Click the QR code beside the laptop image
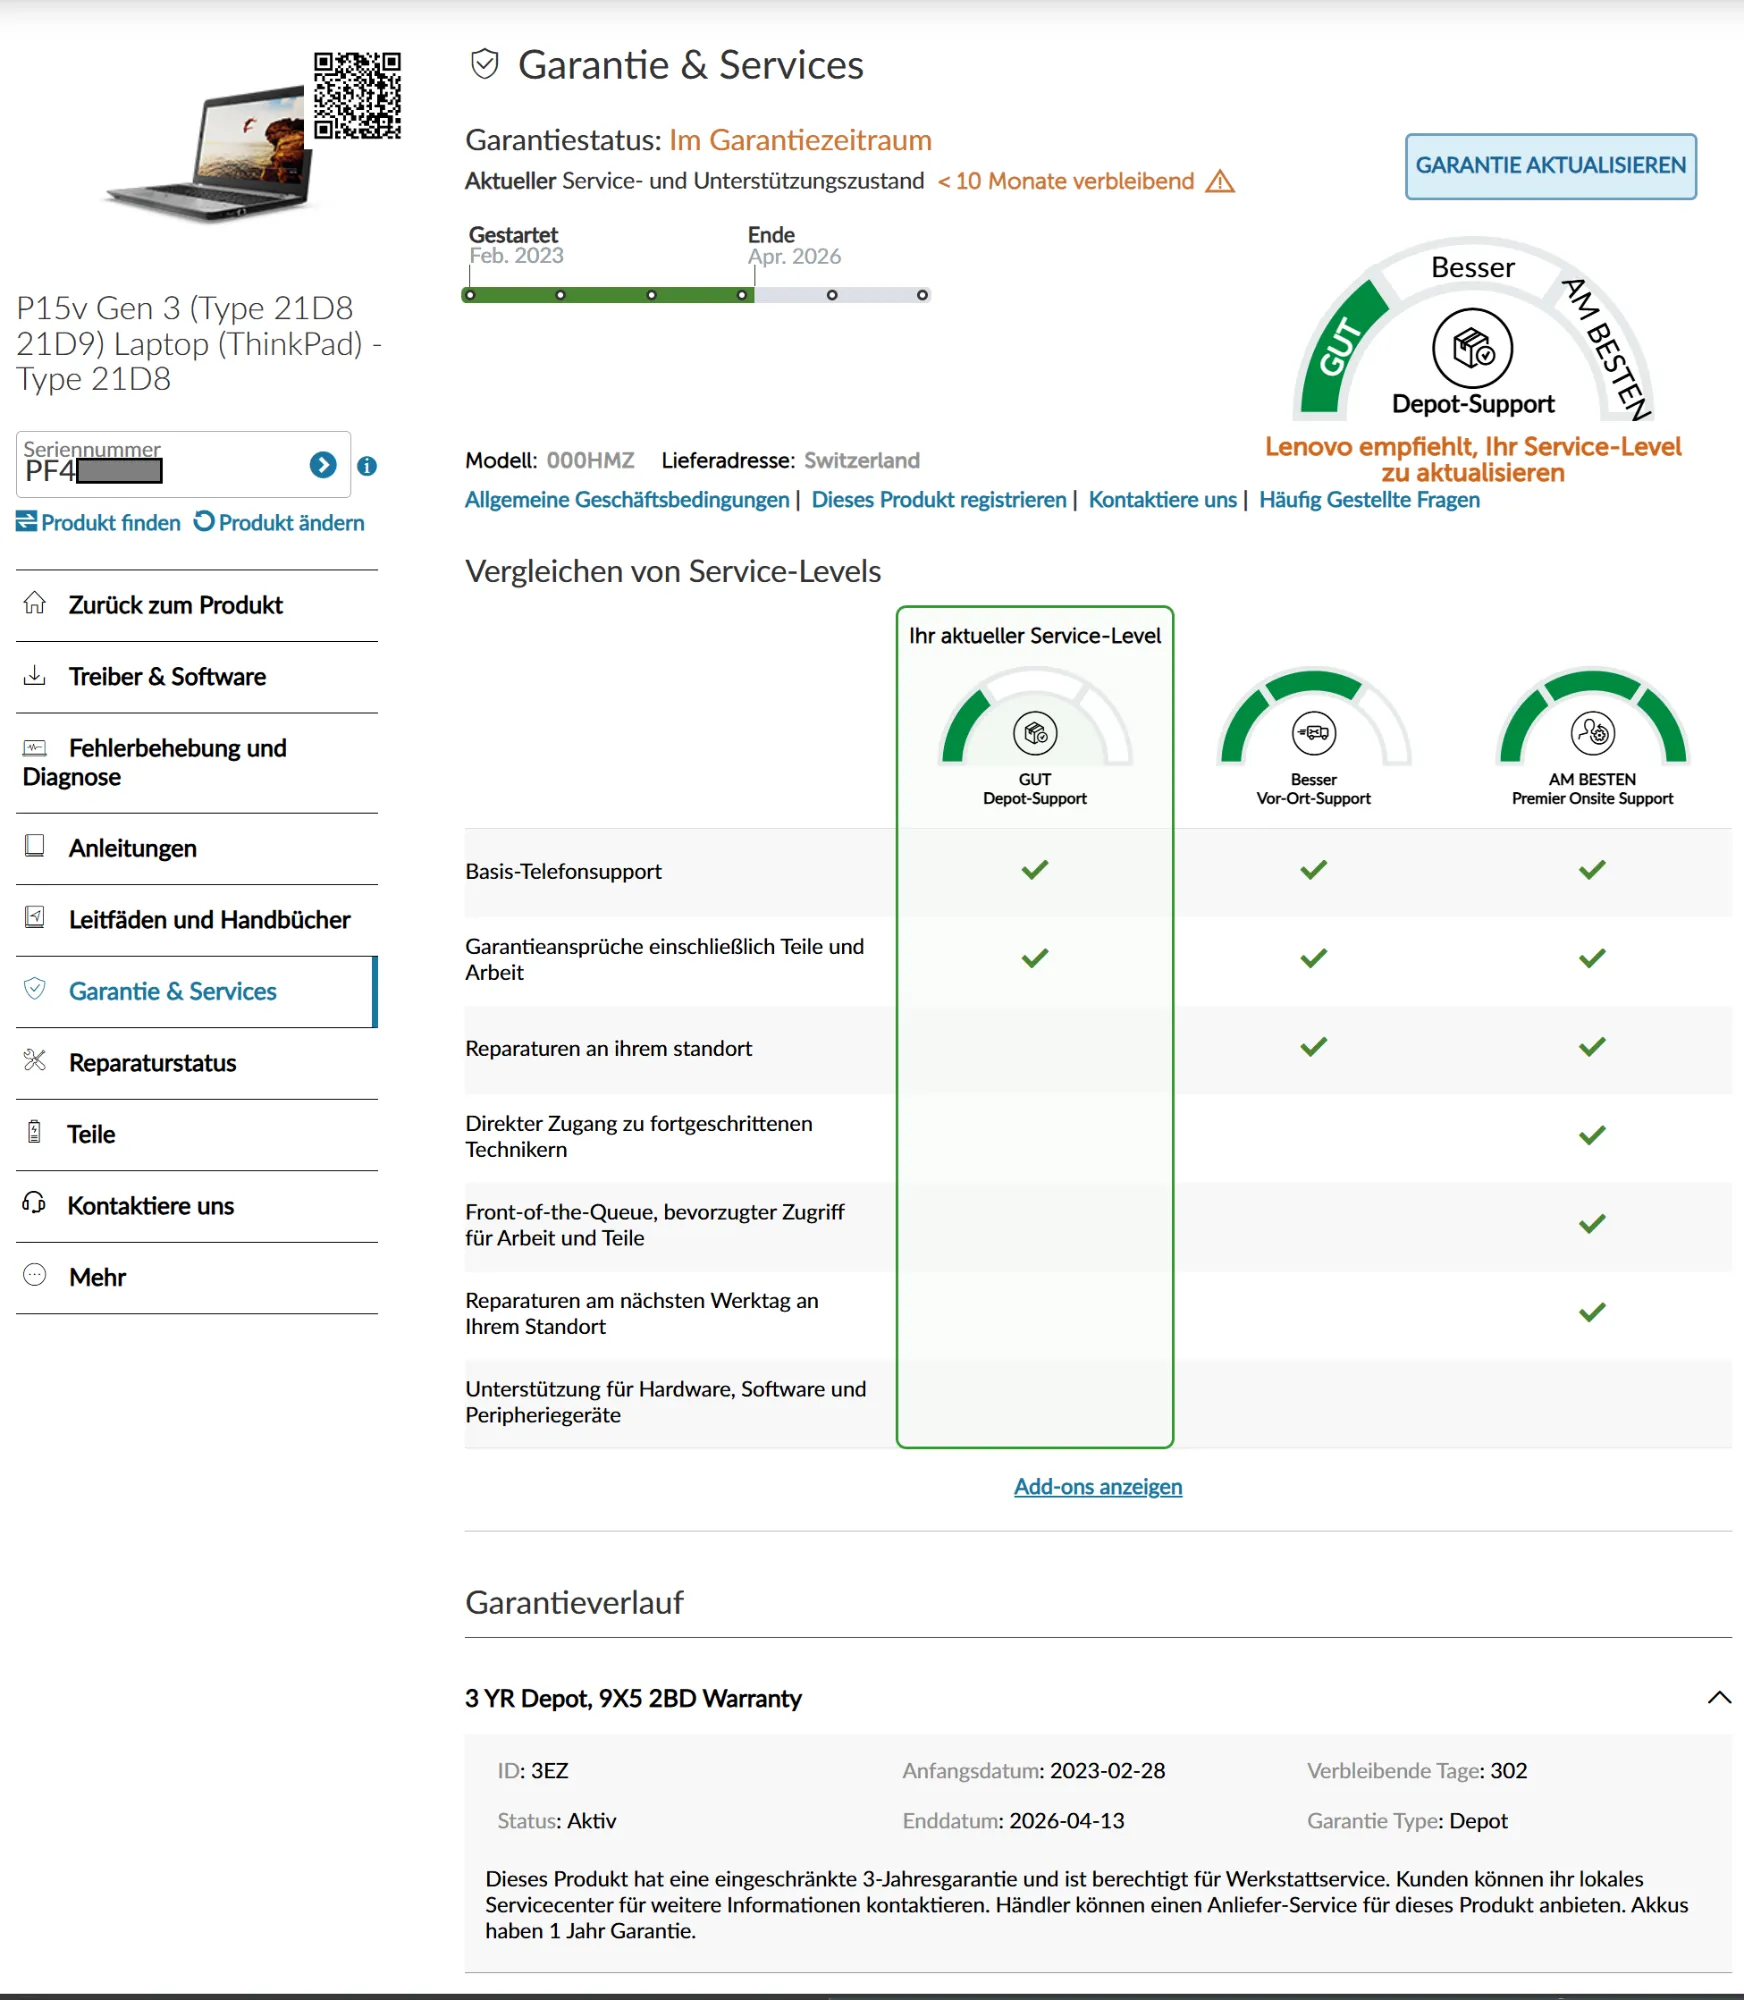The height and width of the screenshot is (2000, 1744). pos(357,95)
